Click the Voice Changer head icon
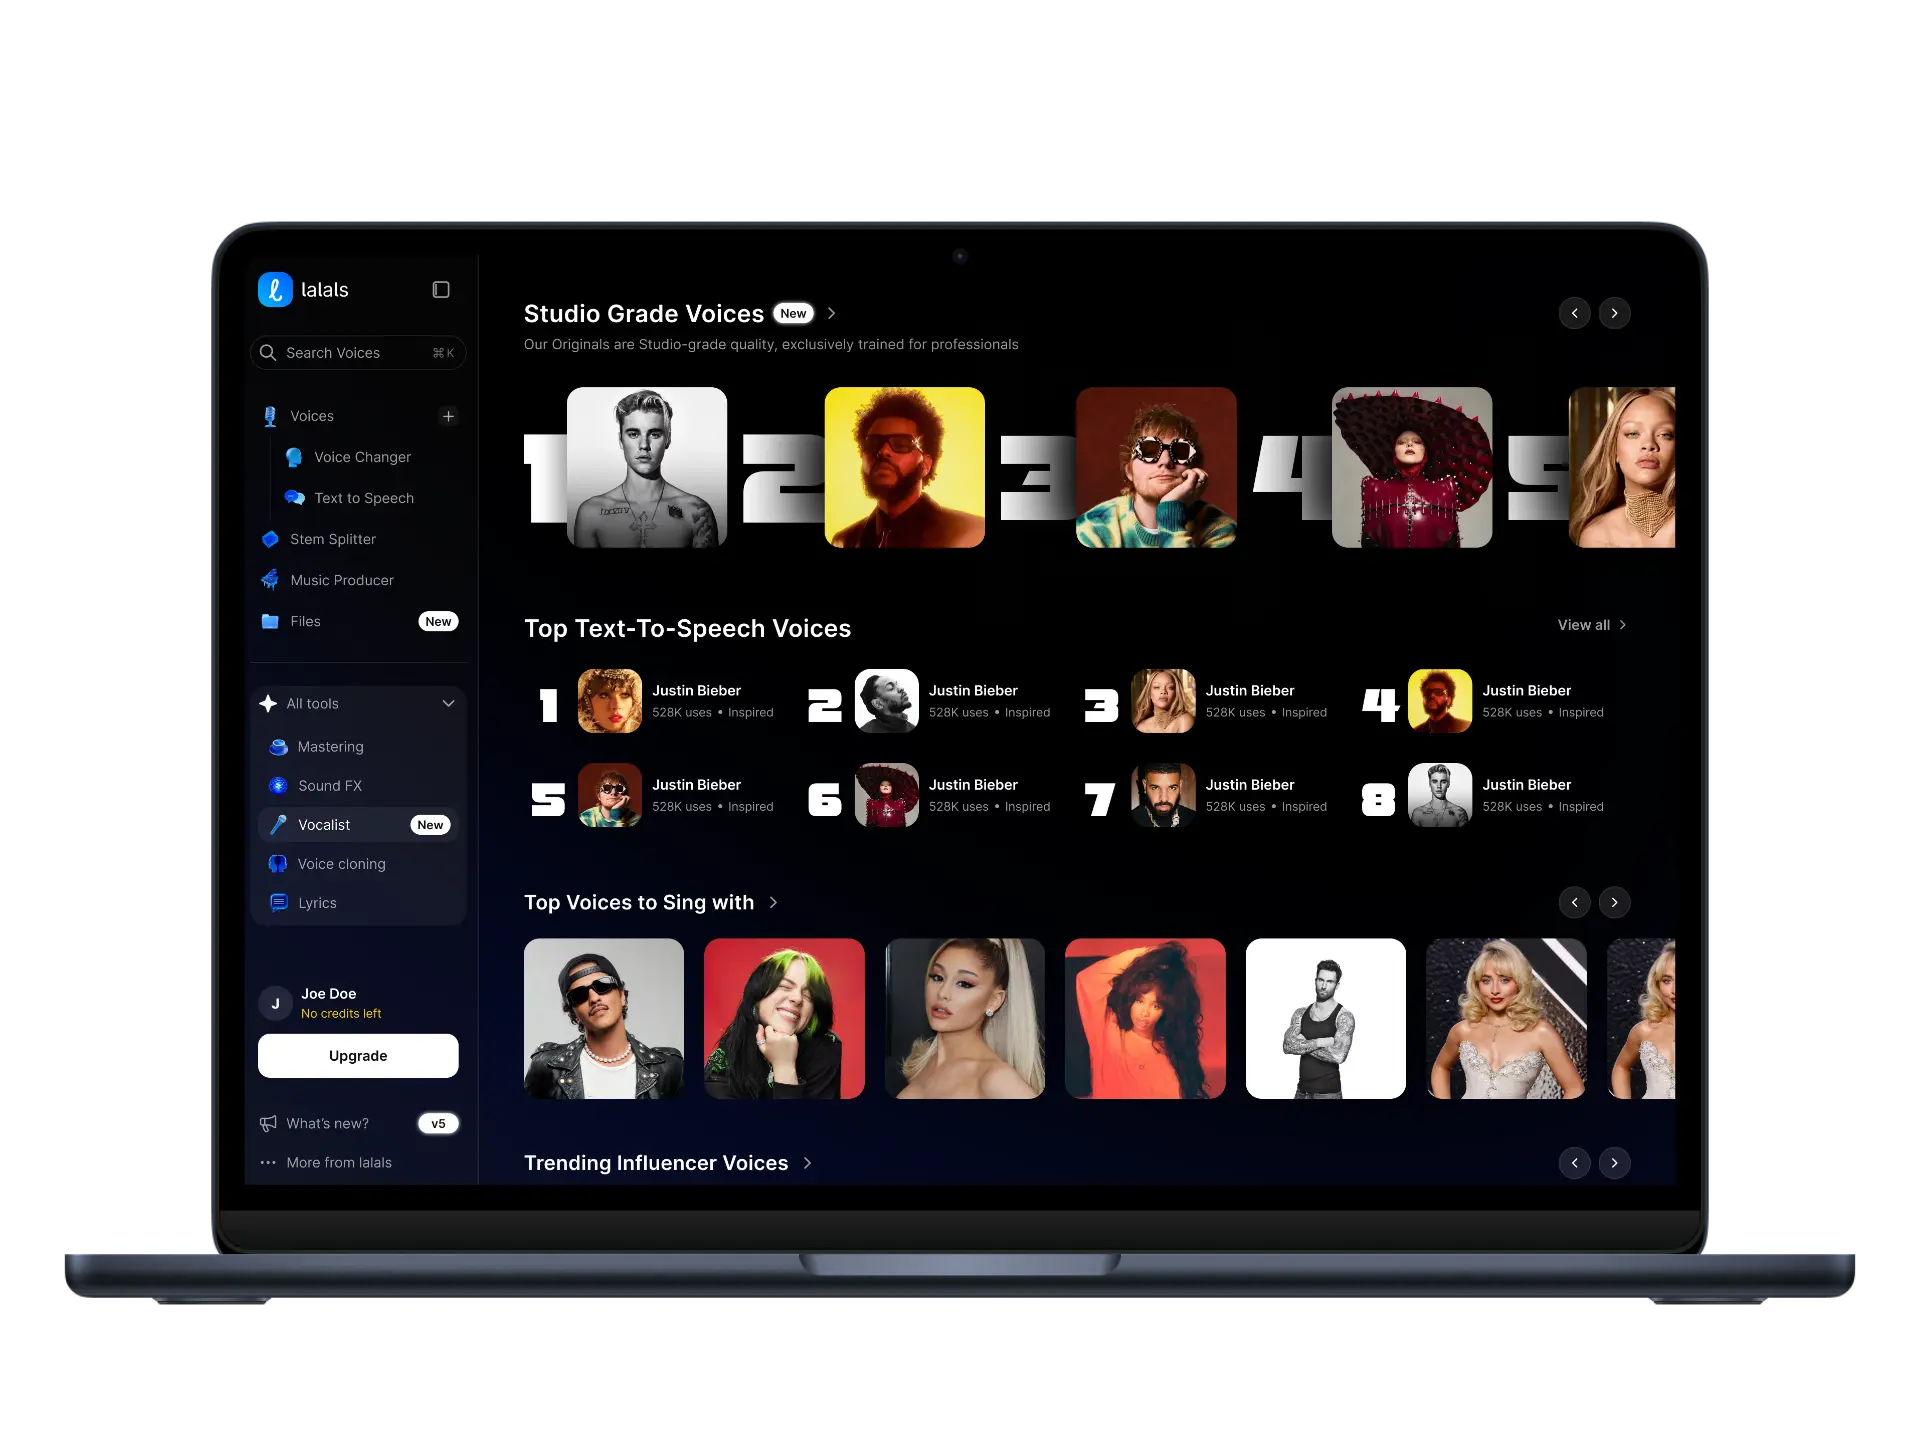The width and height of the screenshot is (1920, 1440). click(x=294, y=457)
